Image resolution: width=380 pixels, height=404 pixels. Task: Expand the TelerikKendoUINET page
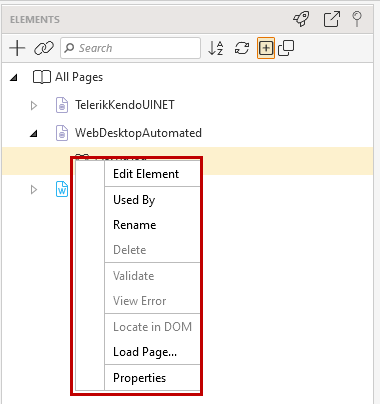(34, 106)
